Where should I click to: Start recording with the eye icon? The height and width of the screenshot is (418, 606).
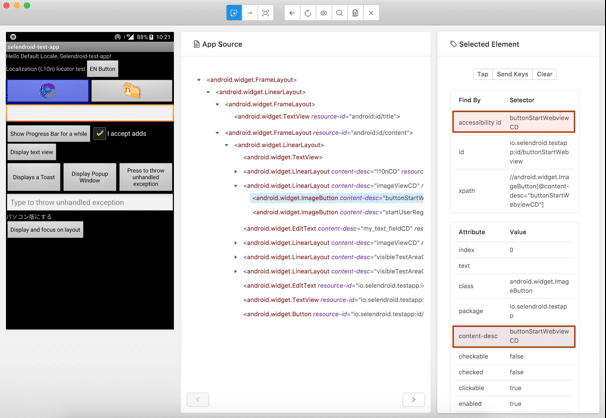324,13
